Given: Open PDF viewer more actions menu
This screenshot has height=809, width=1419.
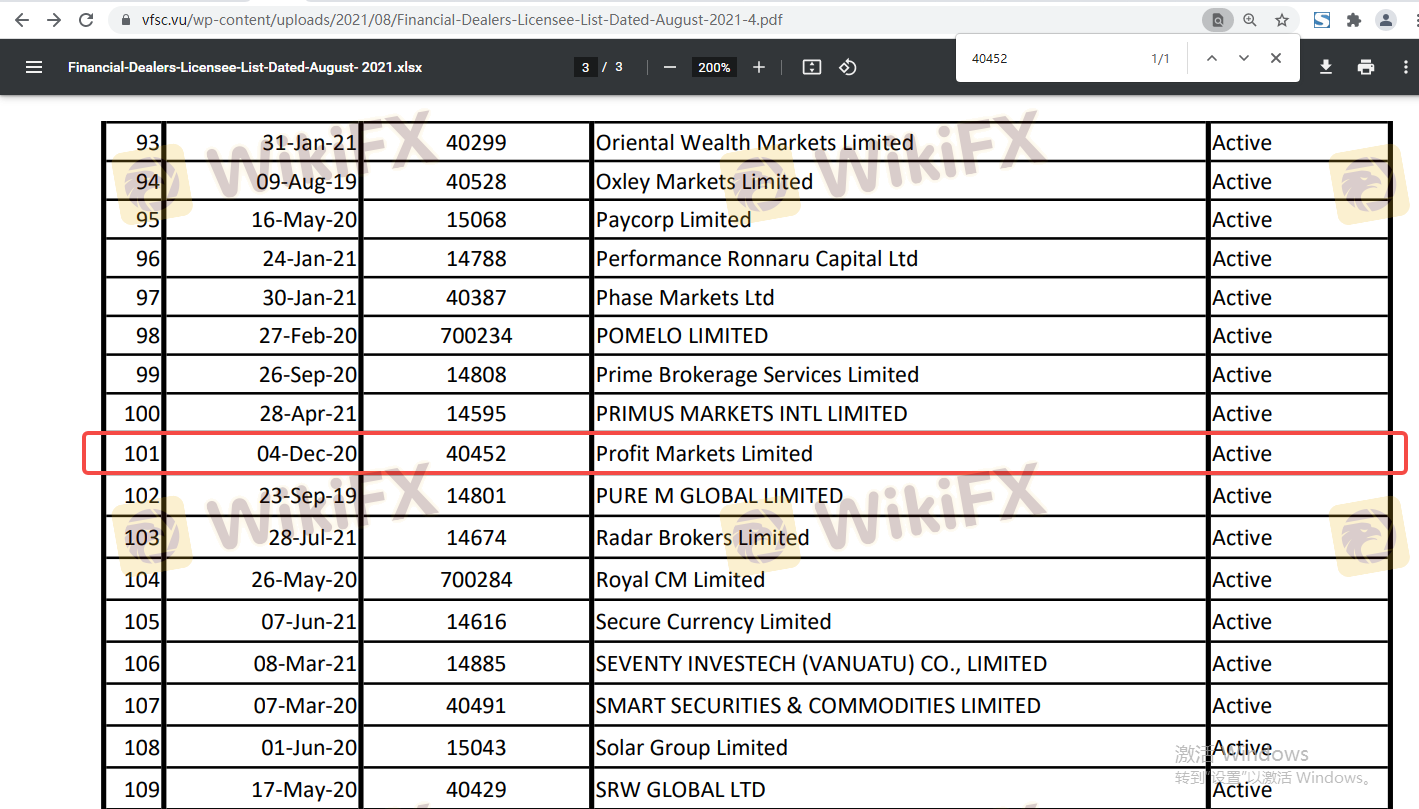Looking at the screenshot, I should (x=1400, y=67).
